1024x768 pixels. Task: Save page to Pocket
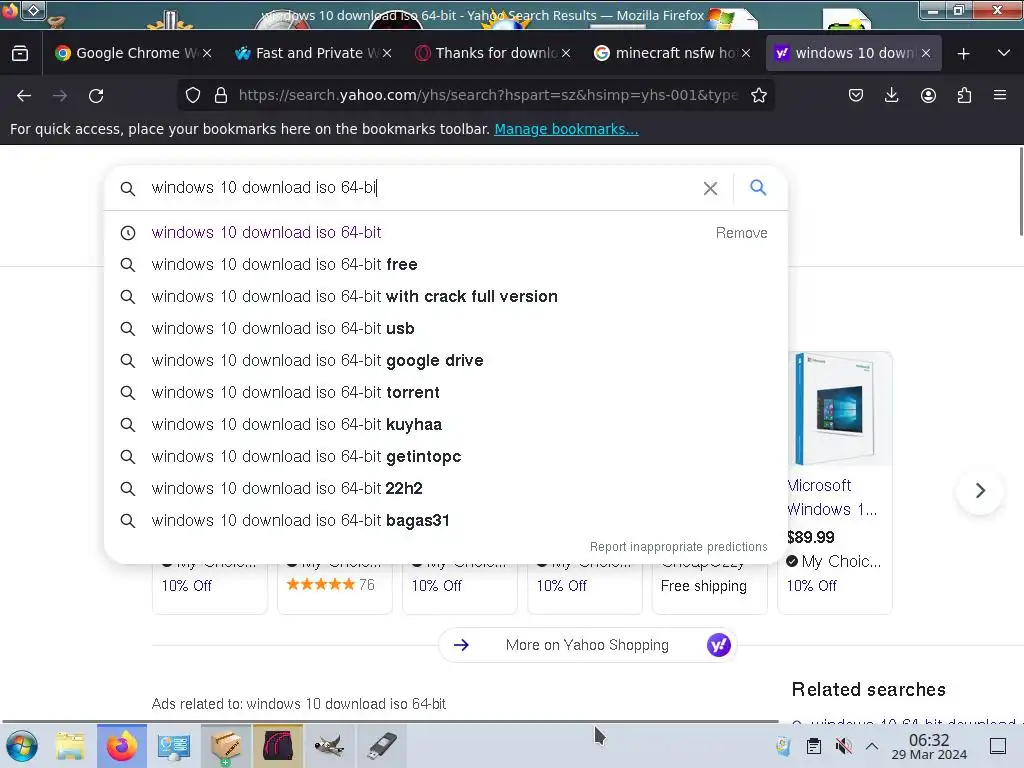(x=856, y=95)
